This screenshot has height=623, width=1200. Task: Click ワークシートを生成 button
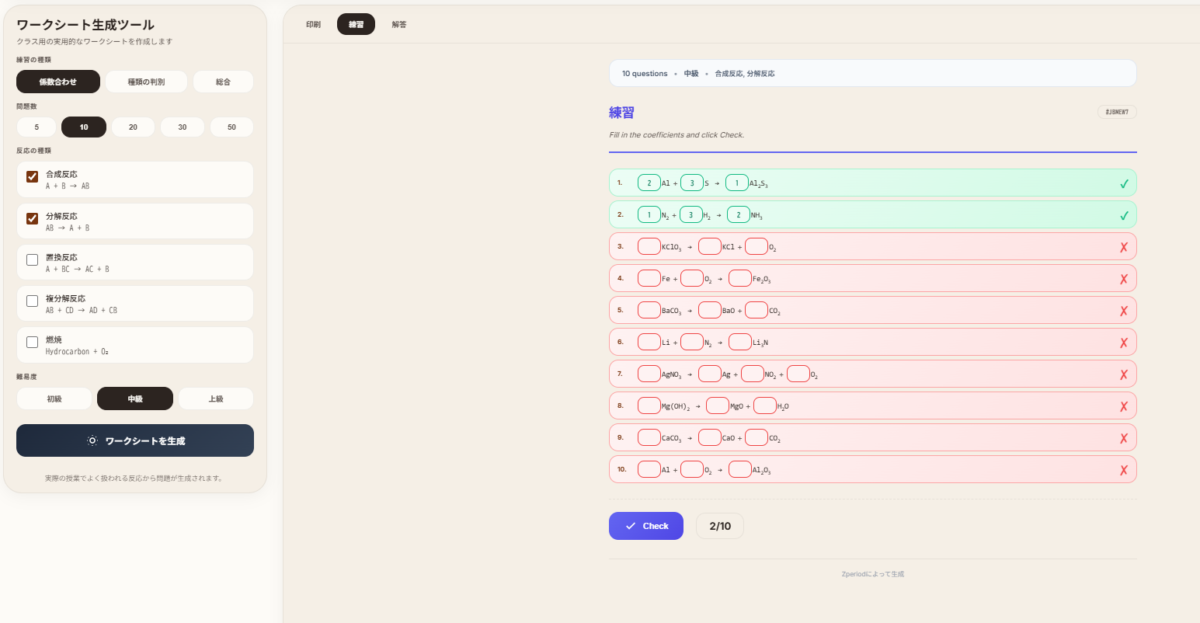[135, 440]
